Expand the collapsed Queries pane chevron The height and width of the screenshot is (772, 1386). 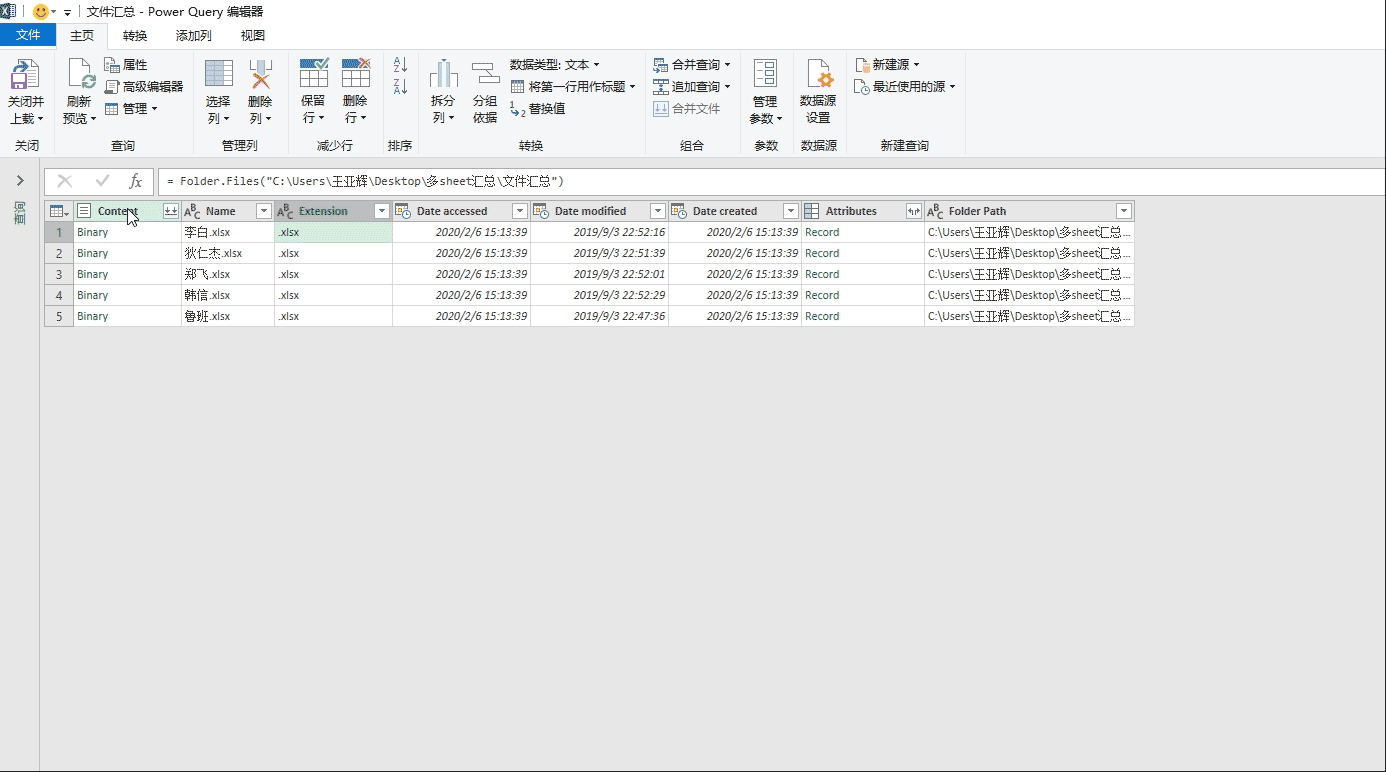pyautogui.click(x=20, y=181)
